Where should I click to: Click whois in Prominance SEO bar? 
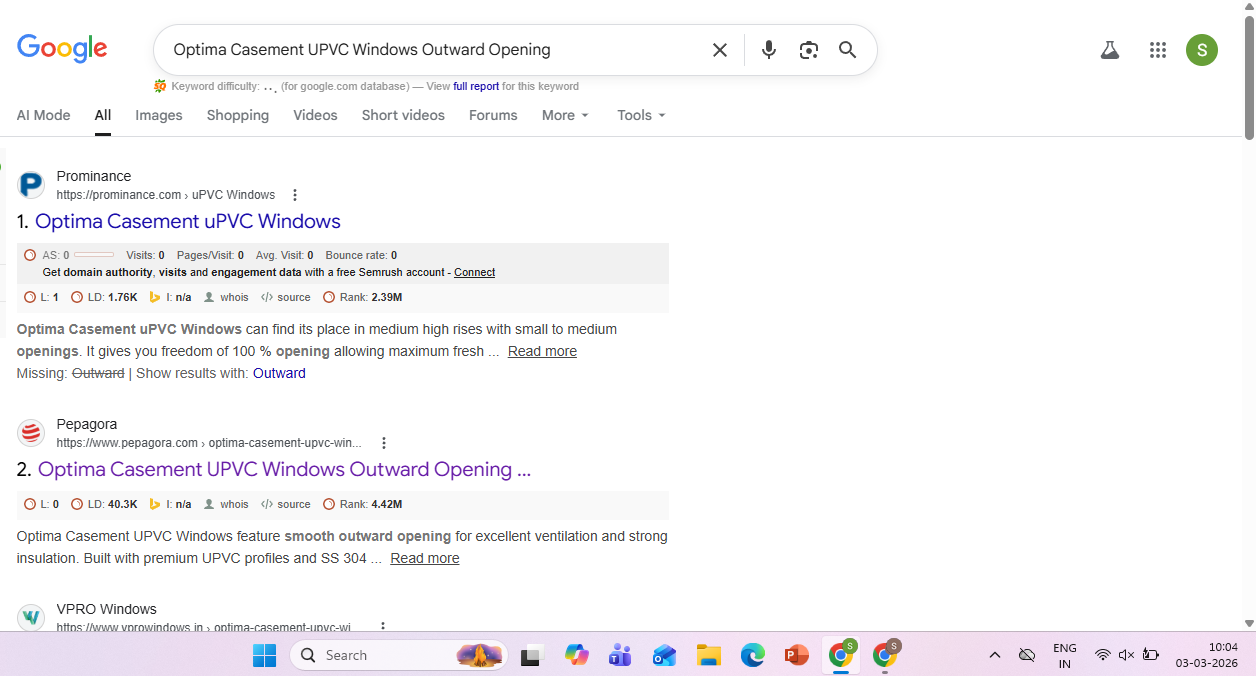click(226, 297)
